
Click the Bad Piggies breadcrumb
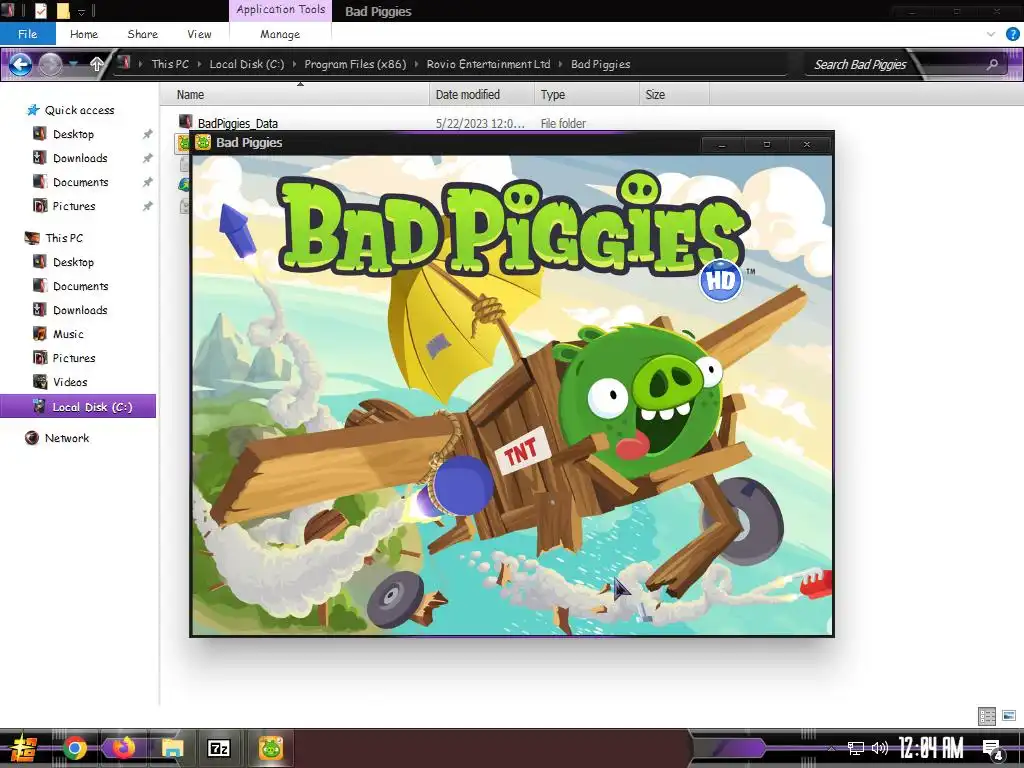[x=601, y=64]
